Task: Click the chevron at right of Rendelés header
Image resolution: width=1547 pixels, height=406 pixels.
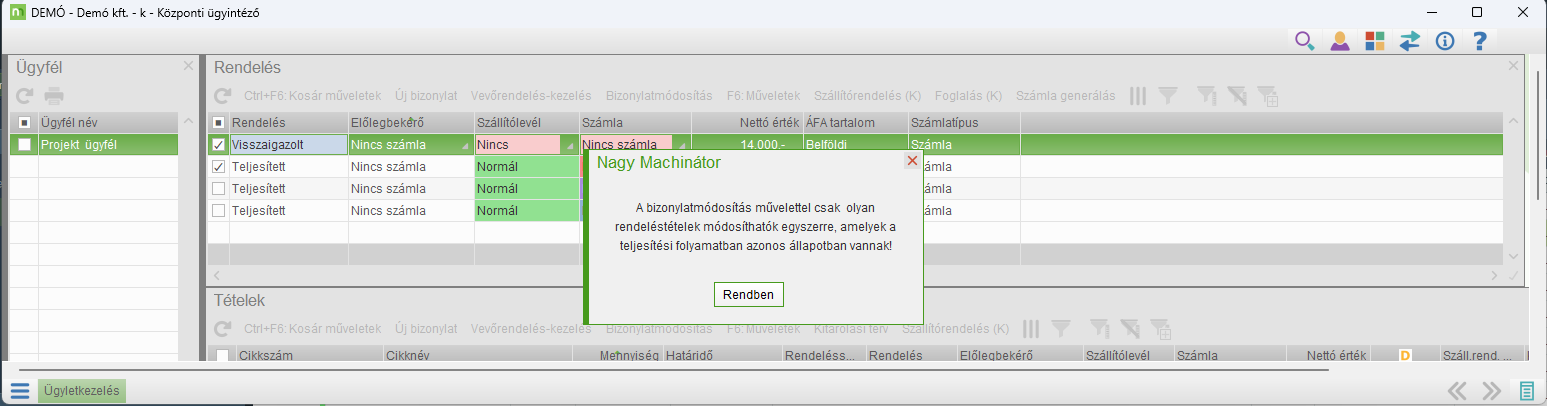Action: click(x=1513, y=122)
